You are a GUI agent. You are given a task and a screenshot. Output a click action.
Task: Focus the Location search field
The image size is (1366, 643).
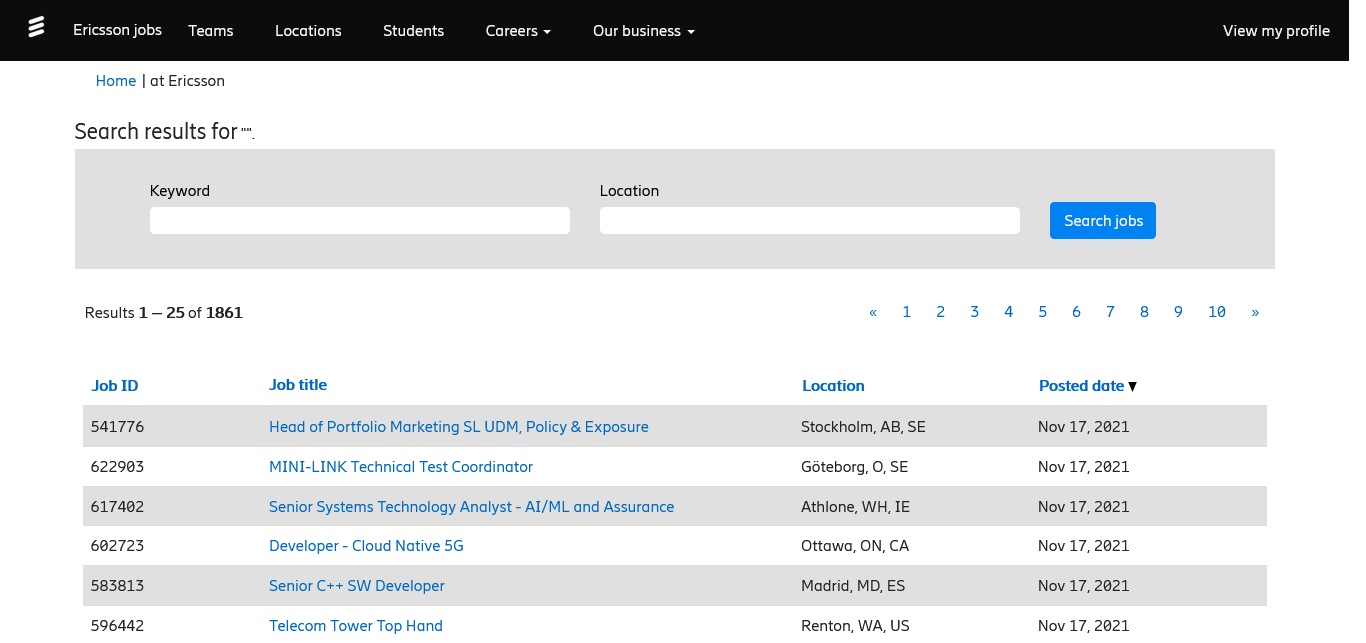(x=810, y=220)
